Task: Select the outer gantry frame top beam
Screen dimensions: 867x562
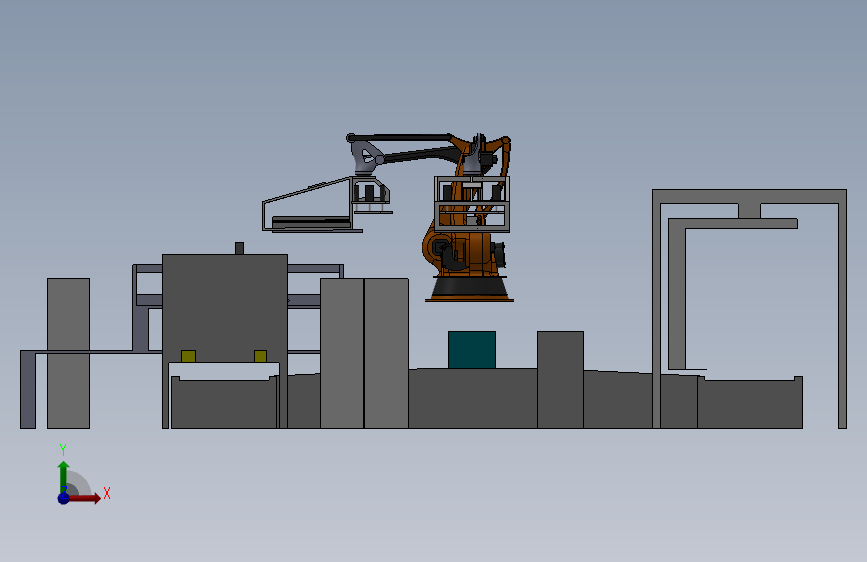Action: click(749, 196)
